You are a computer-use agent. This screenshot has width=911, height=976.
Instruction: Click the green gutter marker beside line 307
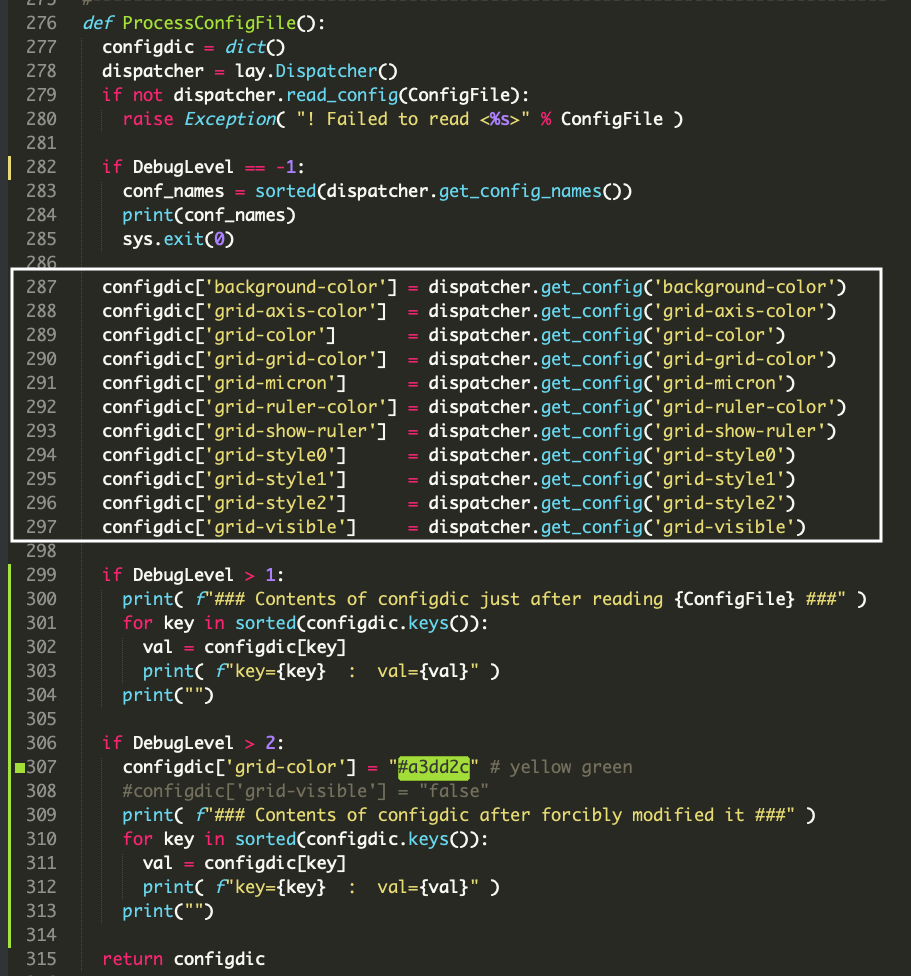coord(20,767)
